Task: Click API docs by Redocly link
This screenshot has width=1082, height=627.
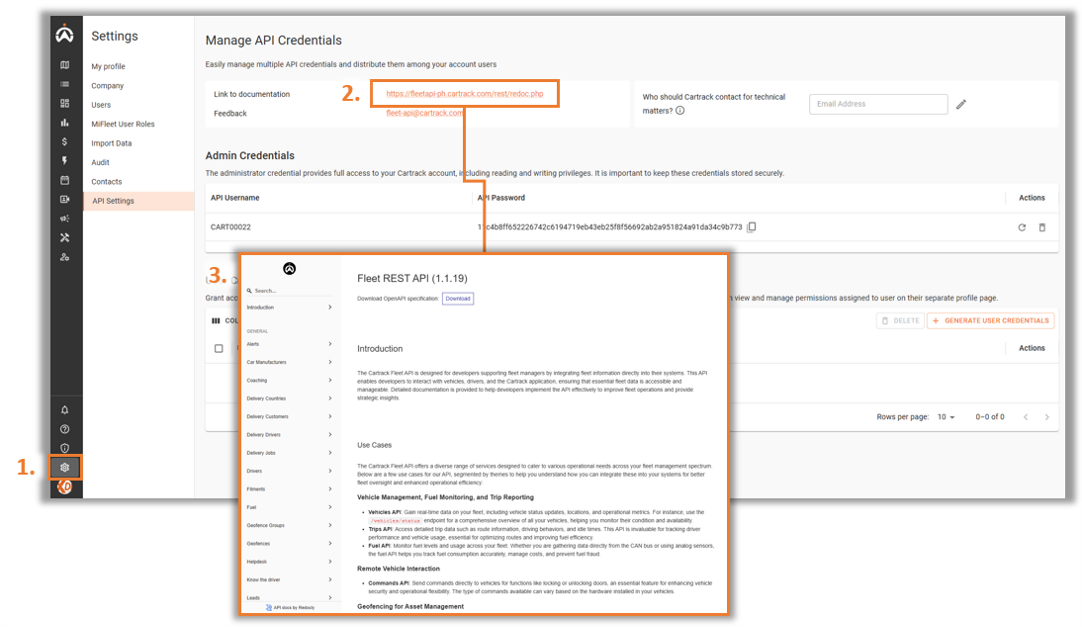Action: [x=291, y=608]
